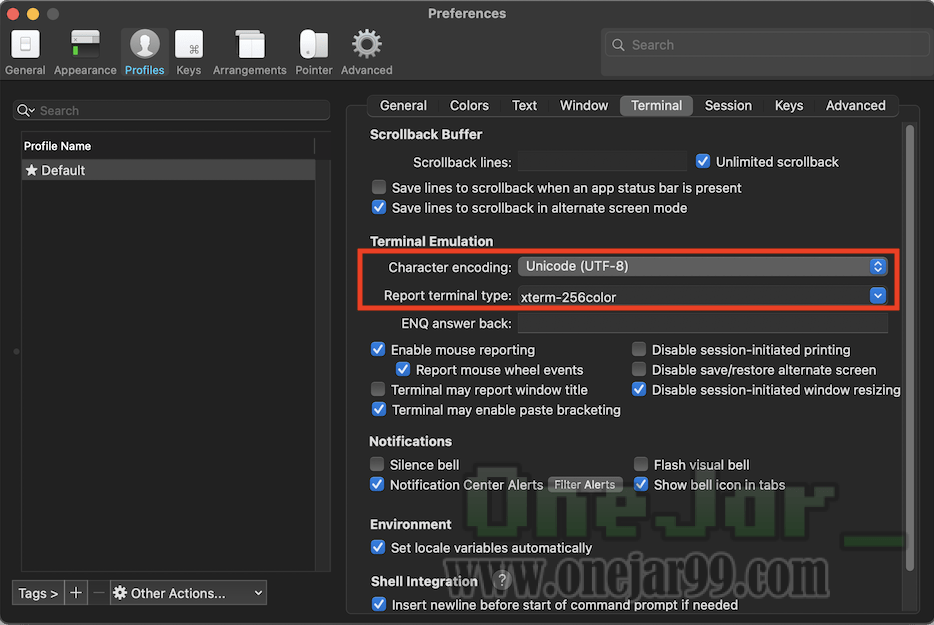Switch to Session tab
Image resolution: width=934 pixels, height=625 pixels.
point(728,105)
